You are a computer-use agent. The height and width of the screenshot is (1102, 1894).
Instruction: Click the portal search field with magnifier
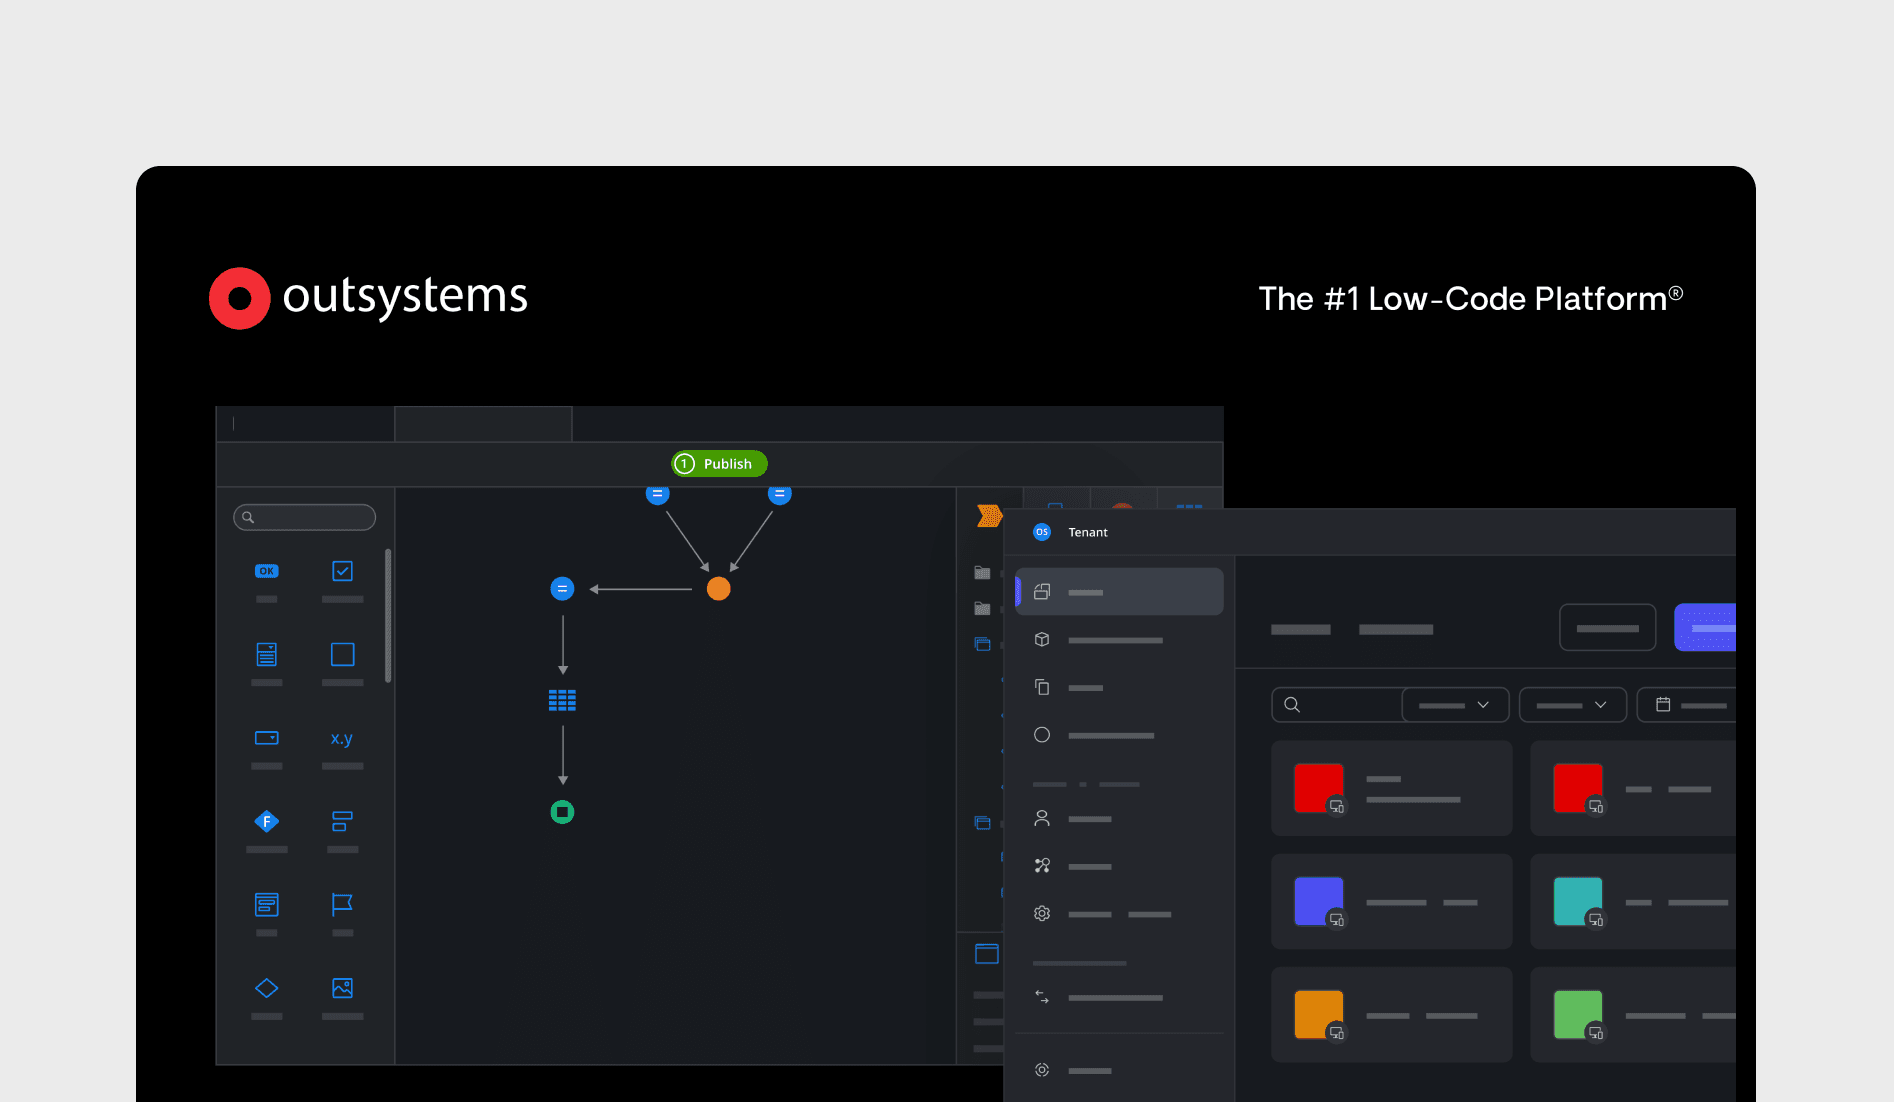[x=1337, y=705]
